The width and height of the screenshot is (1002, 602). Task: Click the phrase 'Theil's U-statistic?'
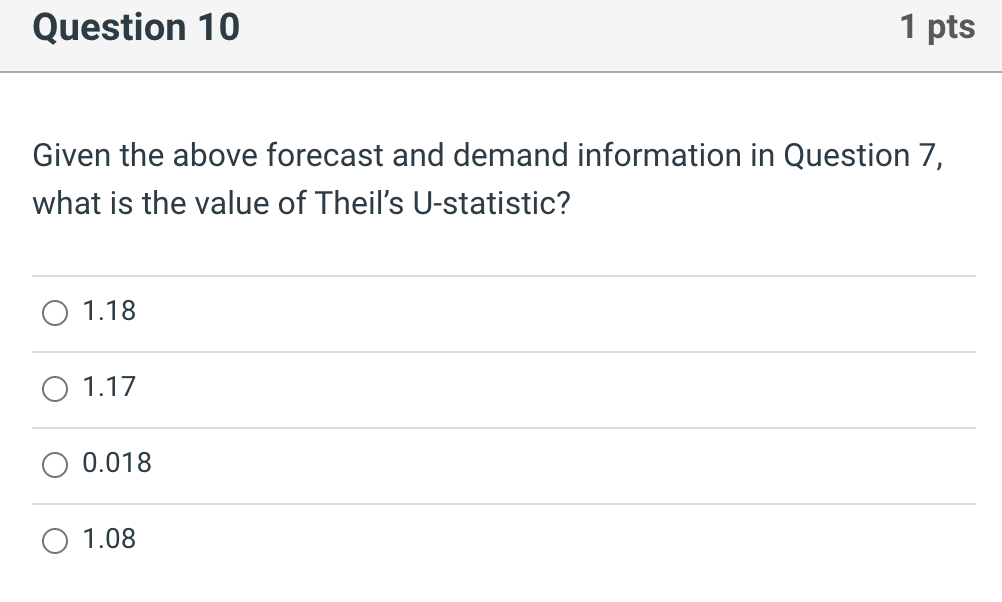pyautogui.click(x=443, y=204)
